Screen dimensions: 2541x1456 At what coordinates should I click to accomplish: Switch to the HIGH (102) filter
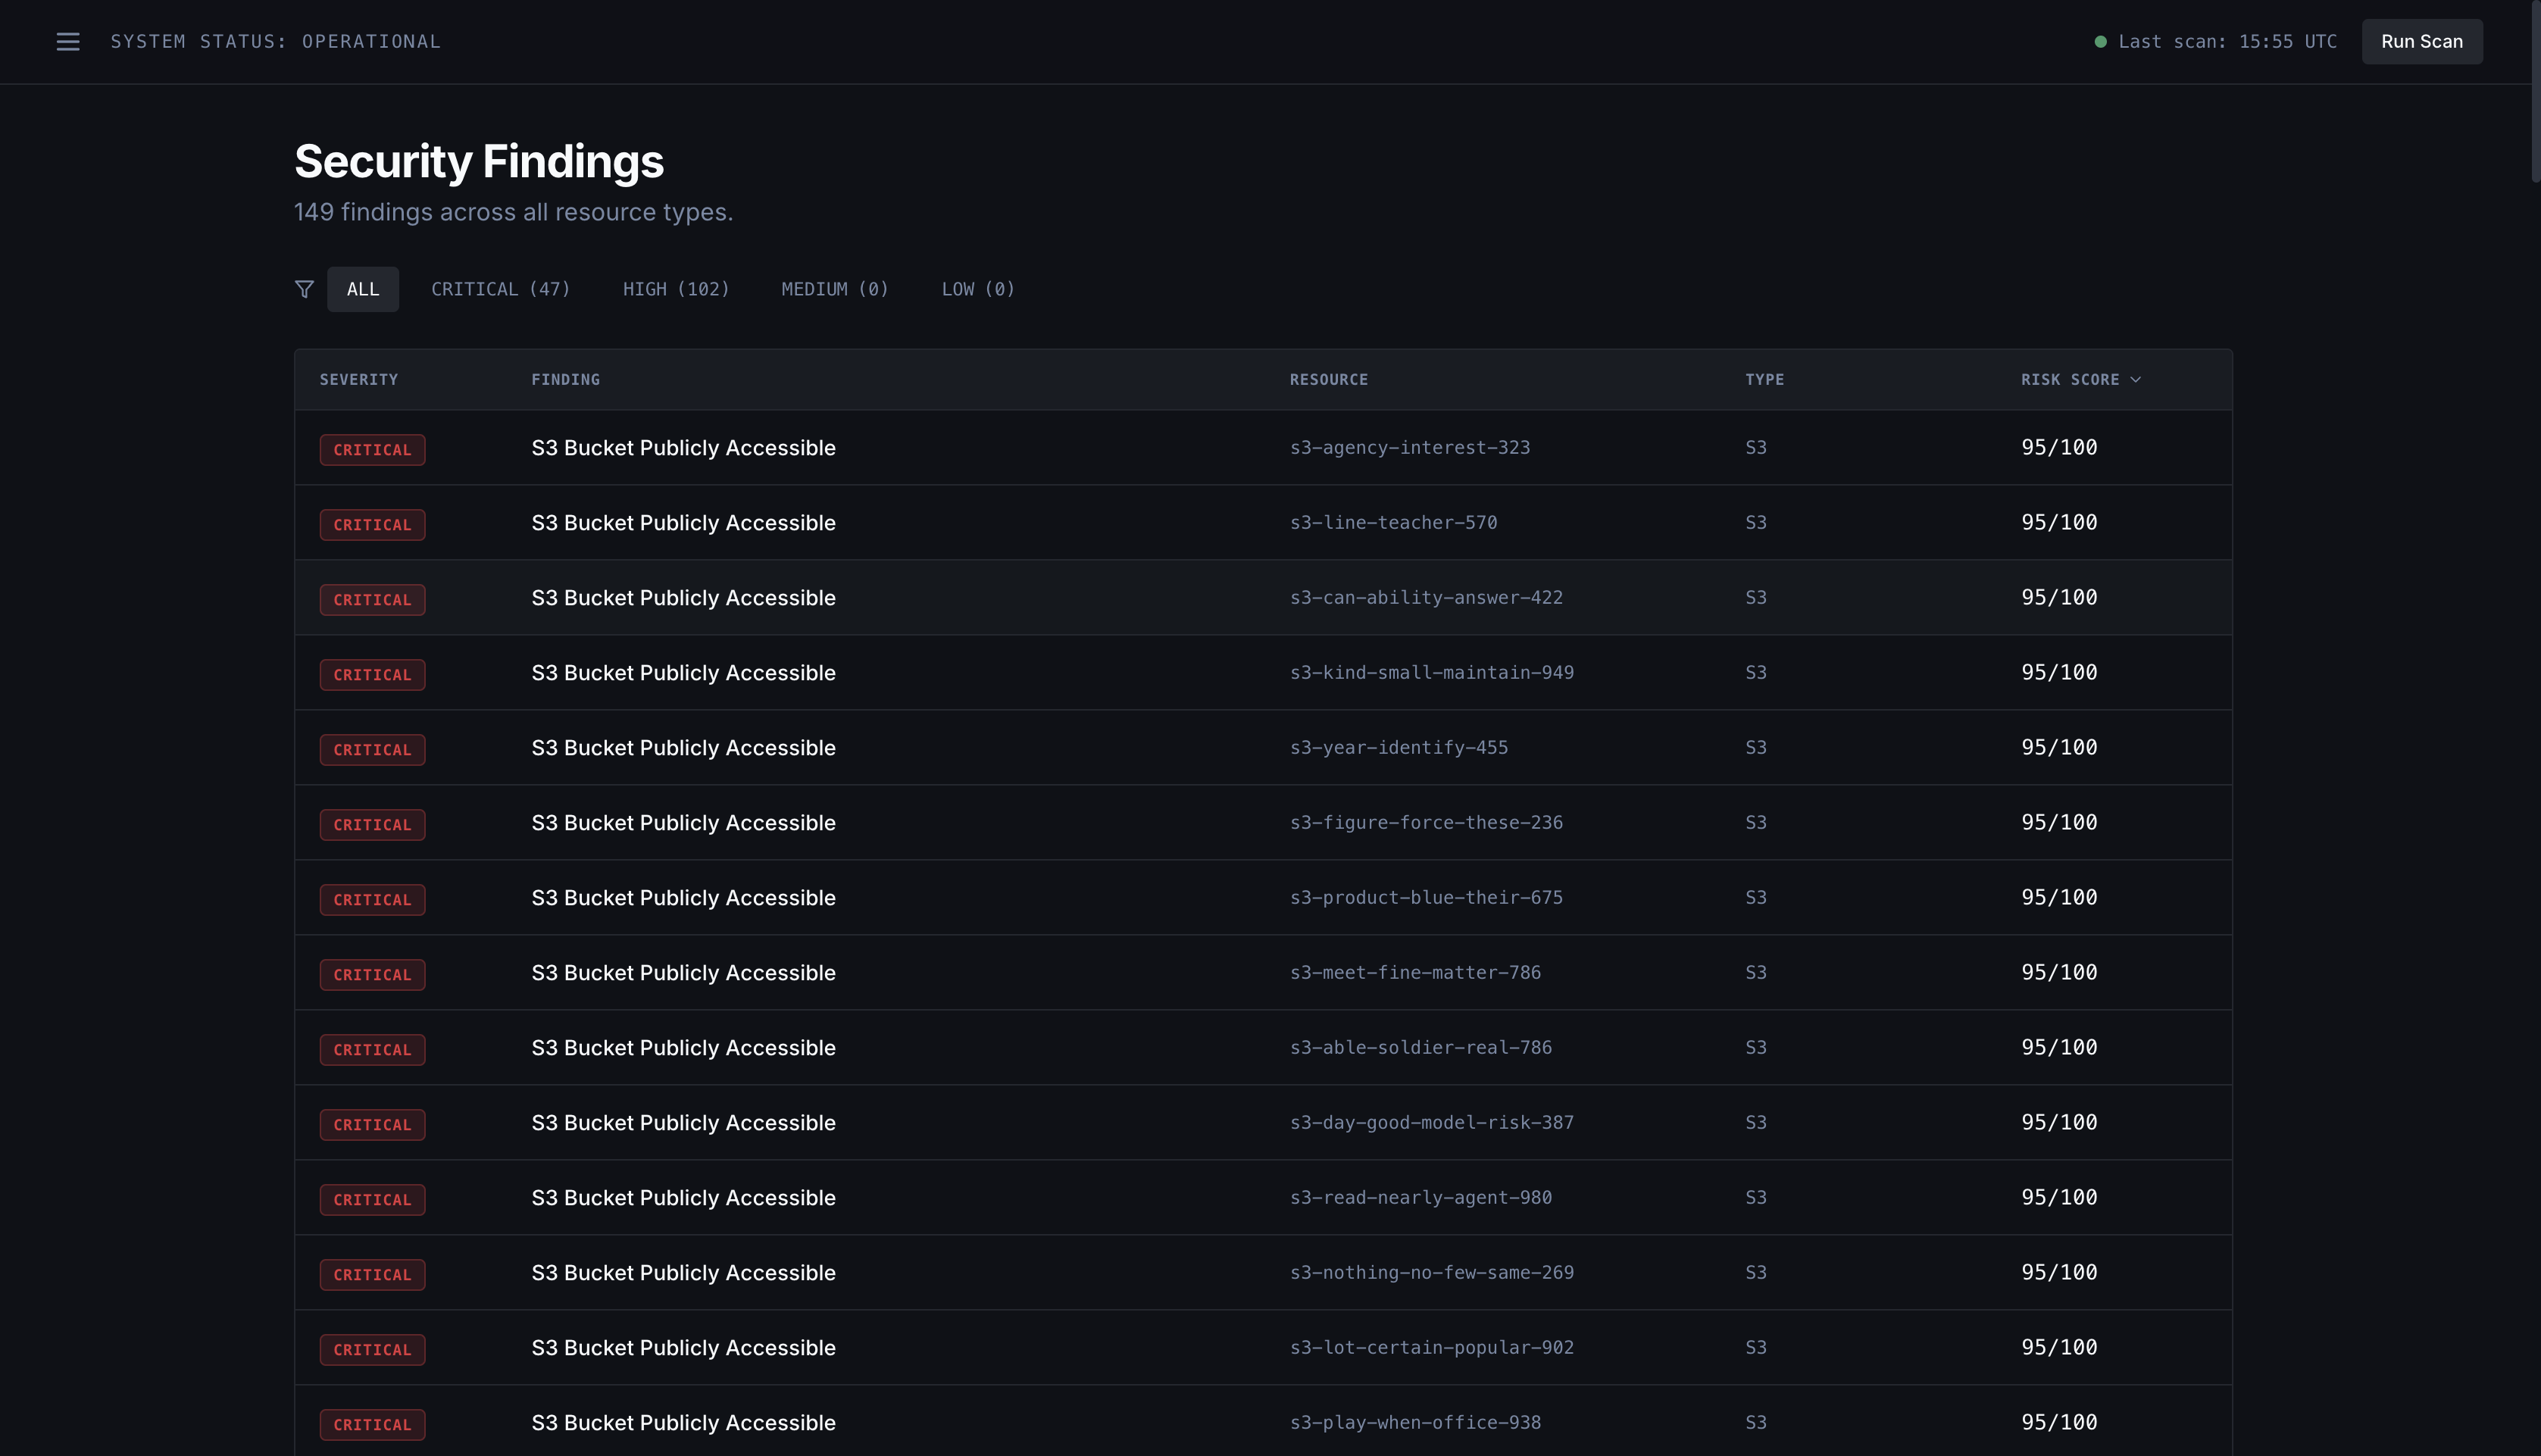tap(675, 289)
